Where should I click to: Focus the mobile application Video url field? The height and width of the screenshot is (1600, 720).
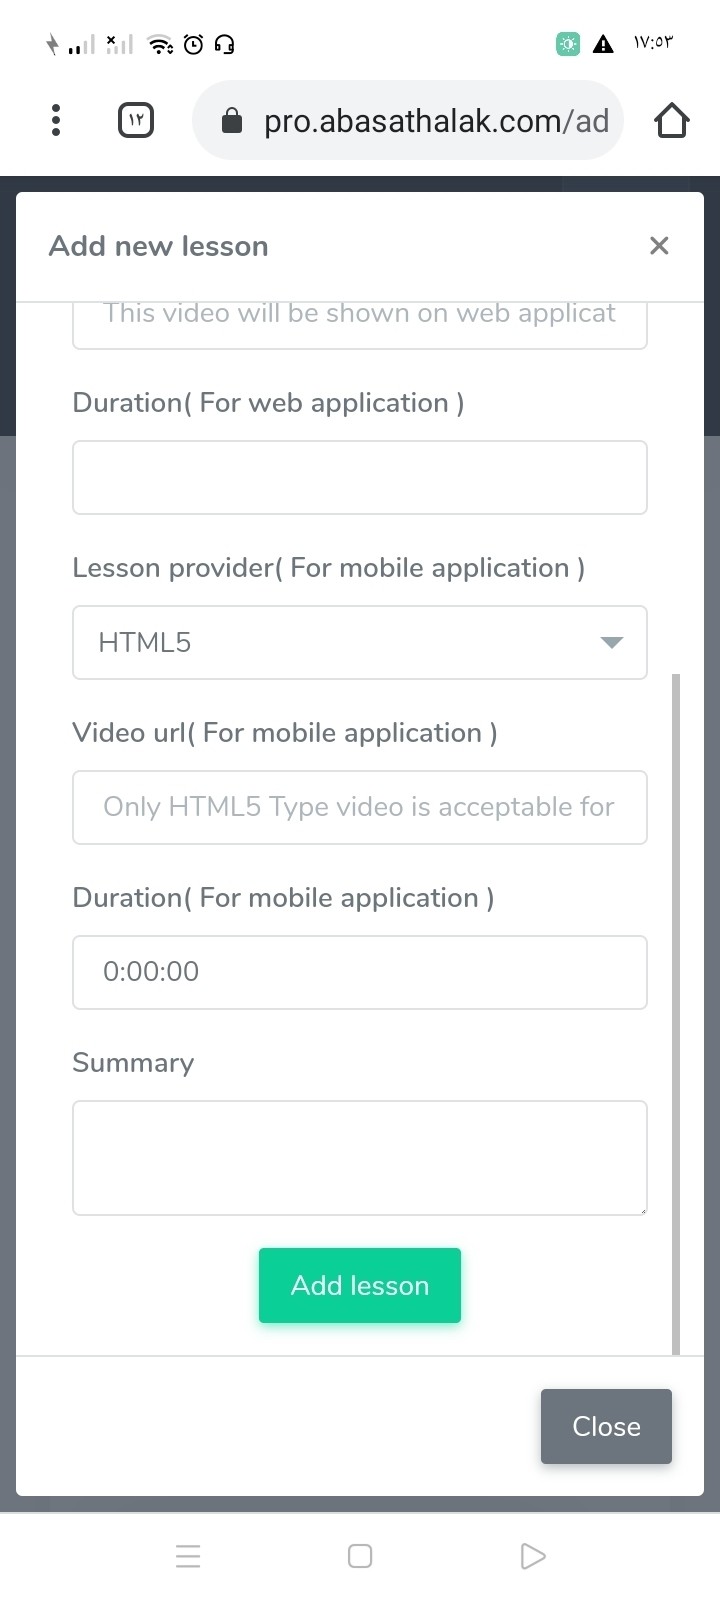click(x=359, y=807)
